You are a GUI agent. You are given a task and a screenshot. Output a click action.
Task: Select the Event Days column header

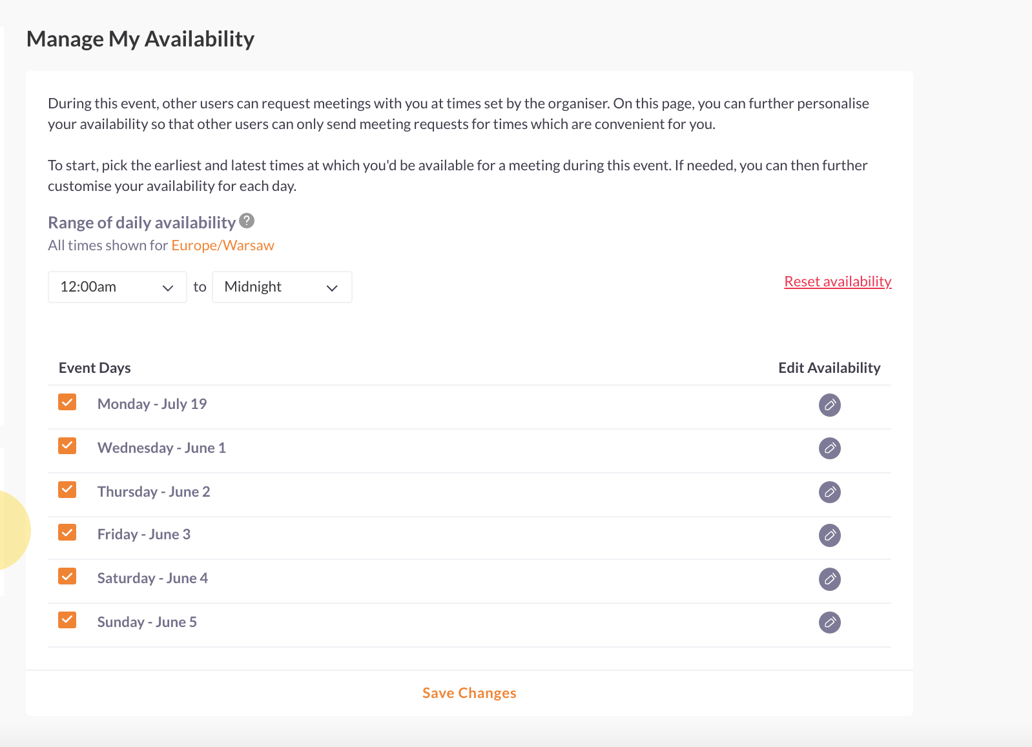(94, 367)
